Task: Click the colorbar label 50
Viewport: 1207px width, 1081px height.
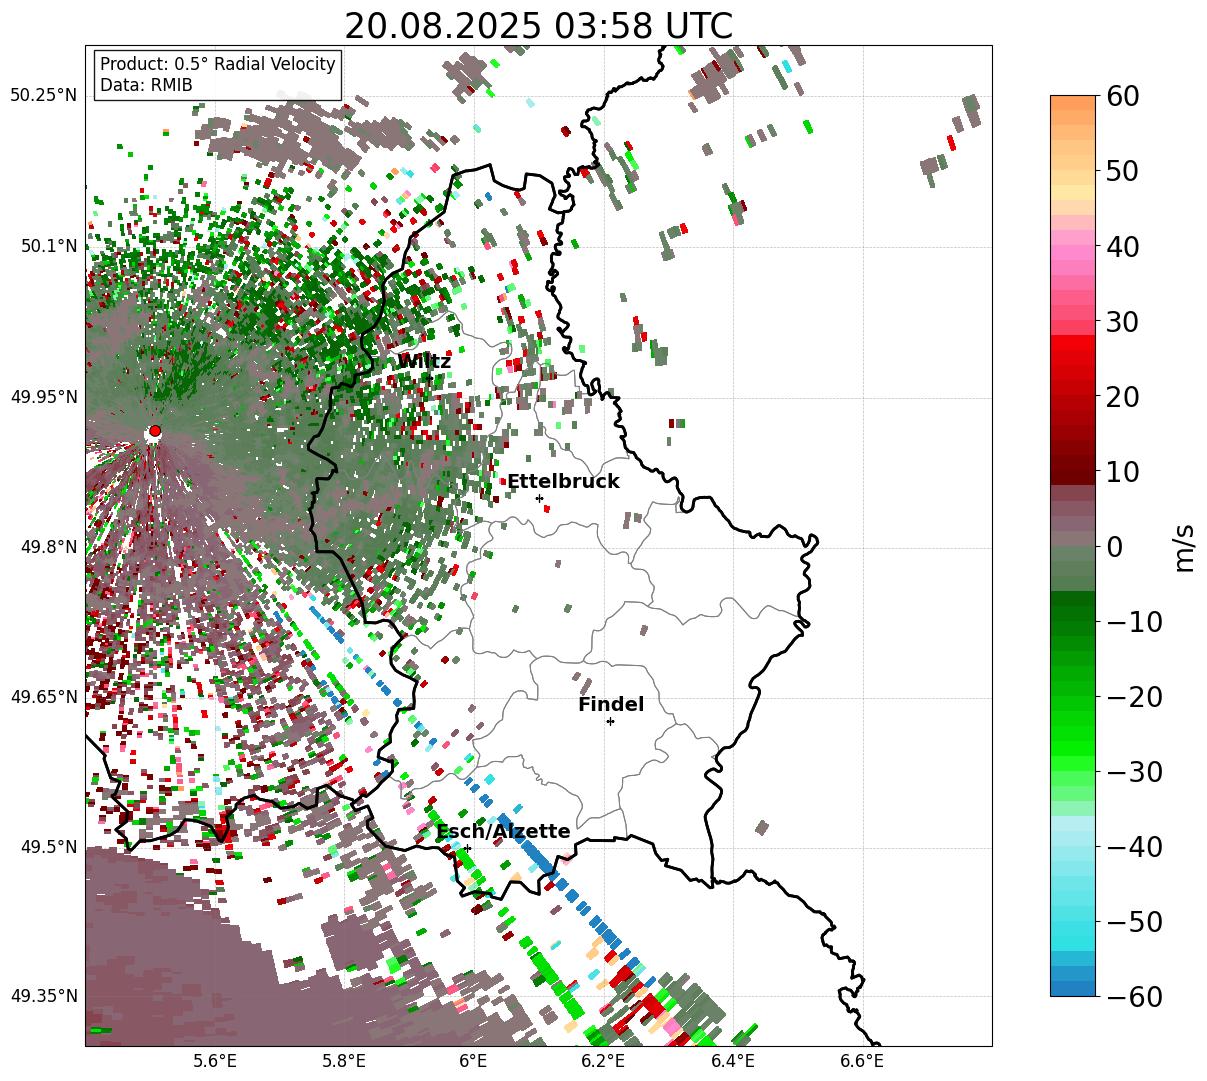Action: (1121, 171)
